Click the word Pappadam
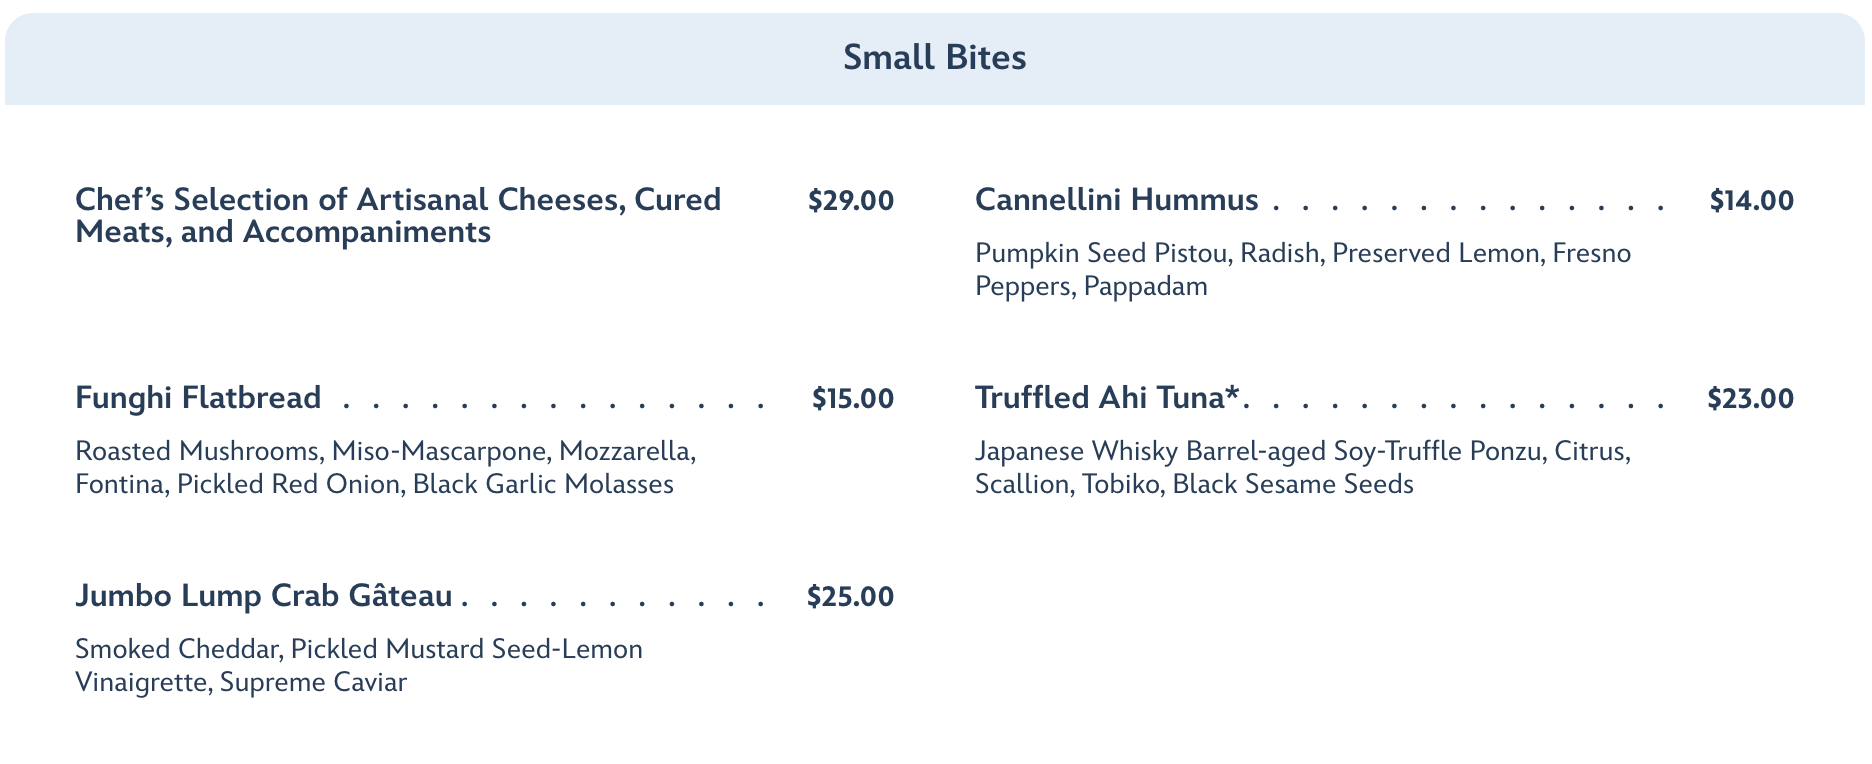 point(1145,287)
